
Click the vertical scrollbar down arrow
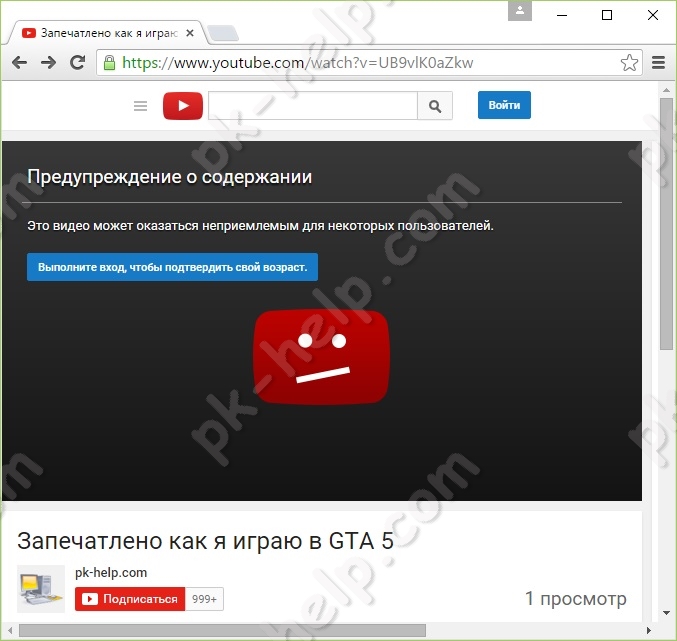pyautogui.click(x=666, y=613)
